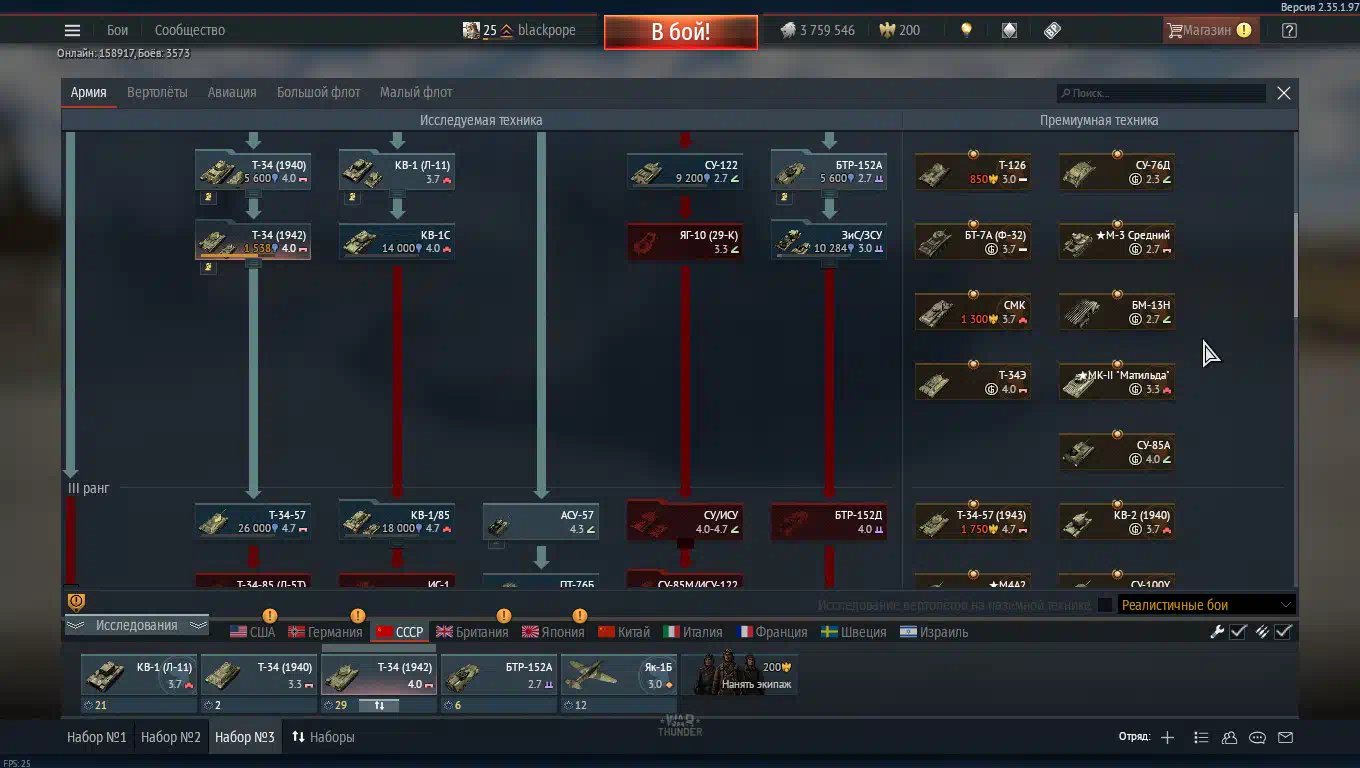
Task: Click the Silver Lions balance 3 759 546
Action: (817, 30)
